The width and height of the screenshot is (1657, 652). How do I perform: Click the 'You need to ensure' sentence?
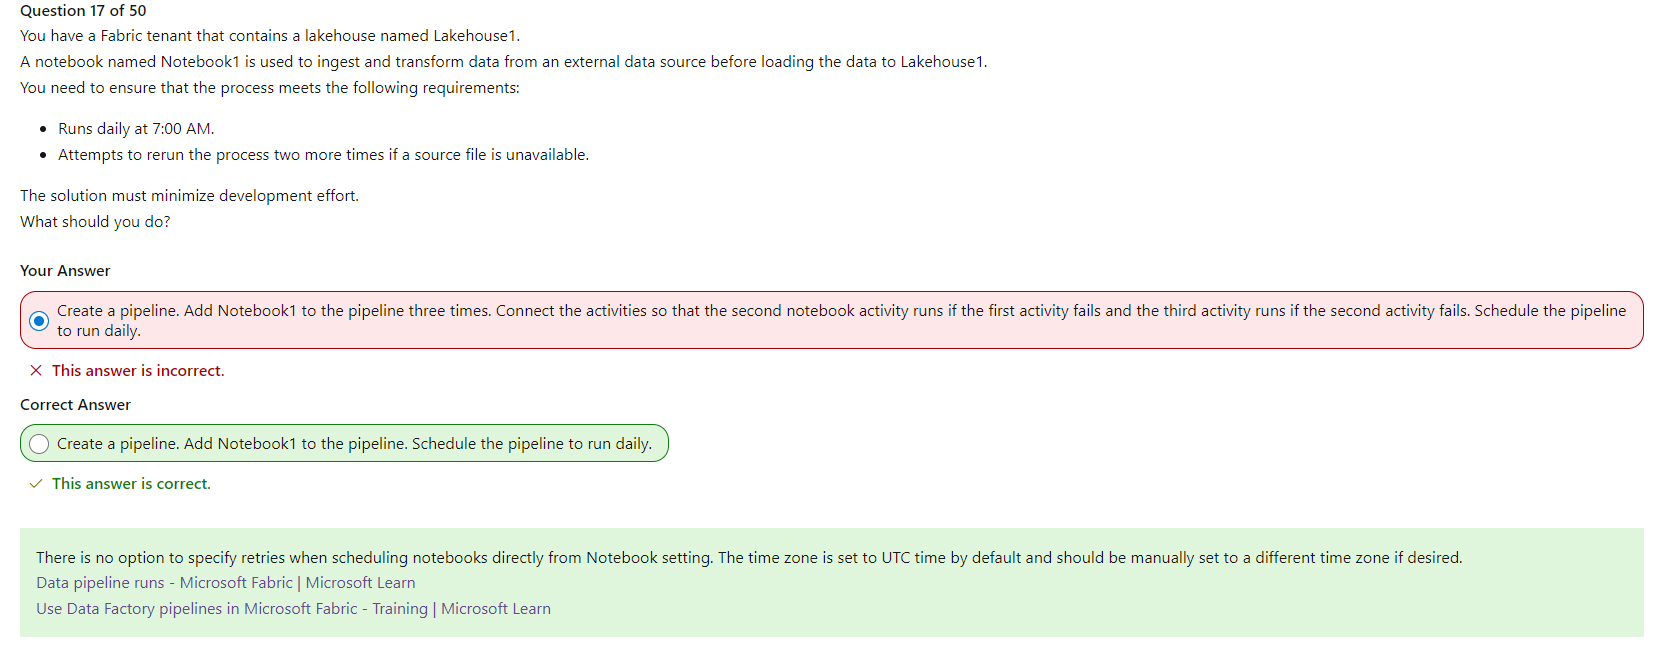point(270,88)
